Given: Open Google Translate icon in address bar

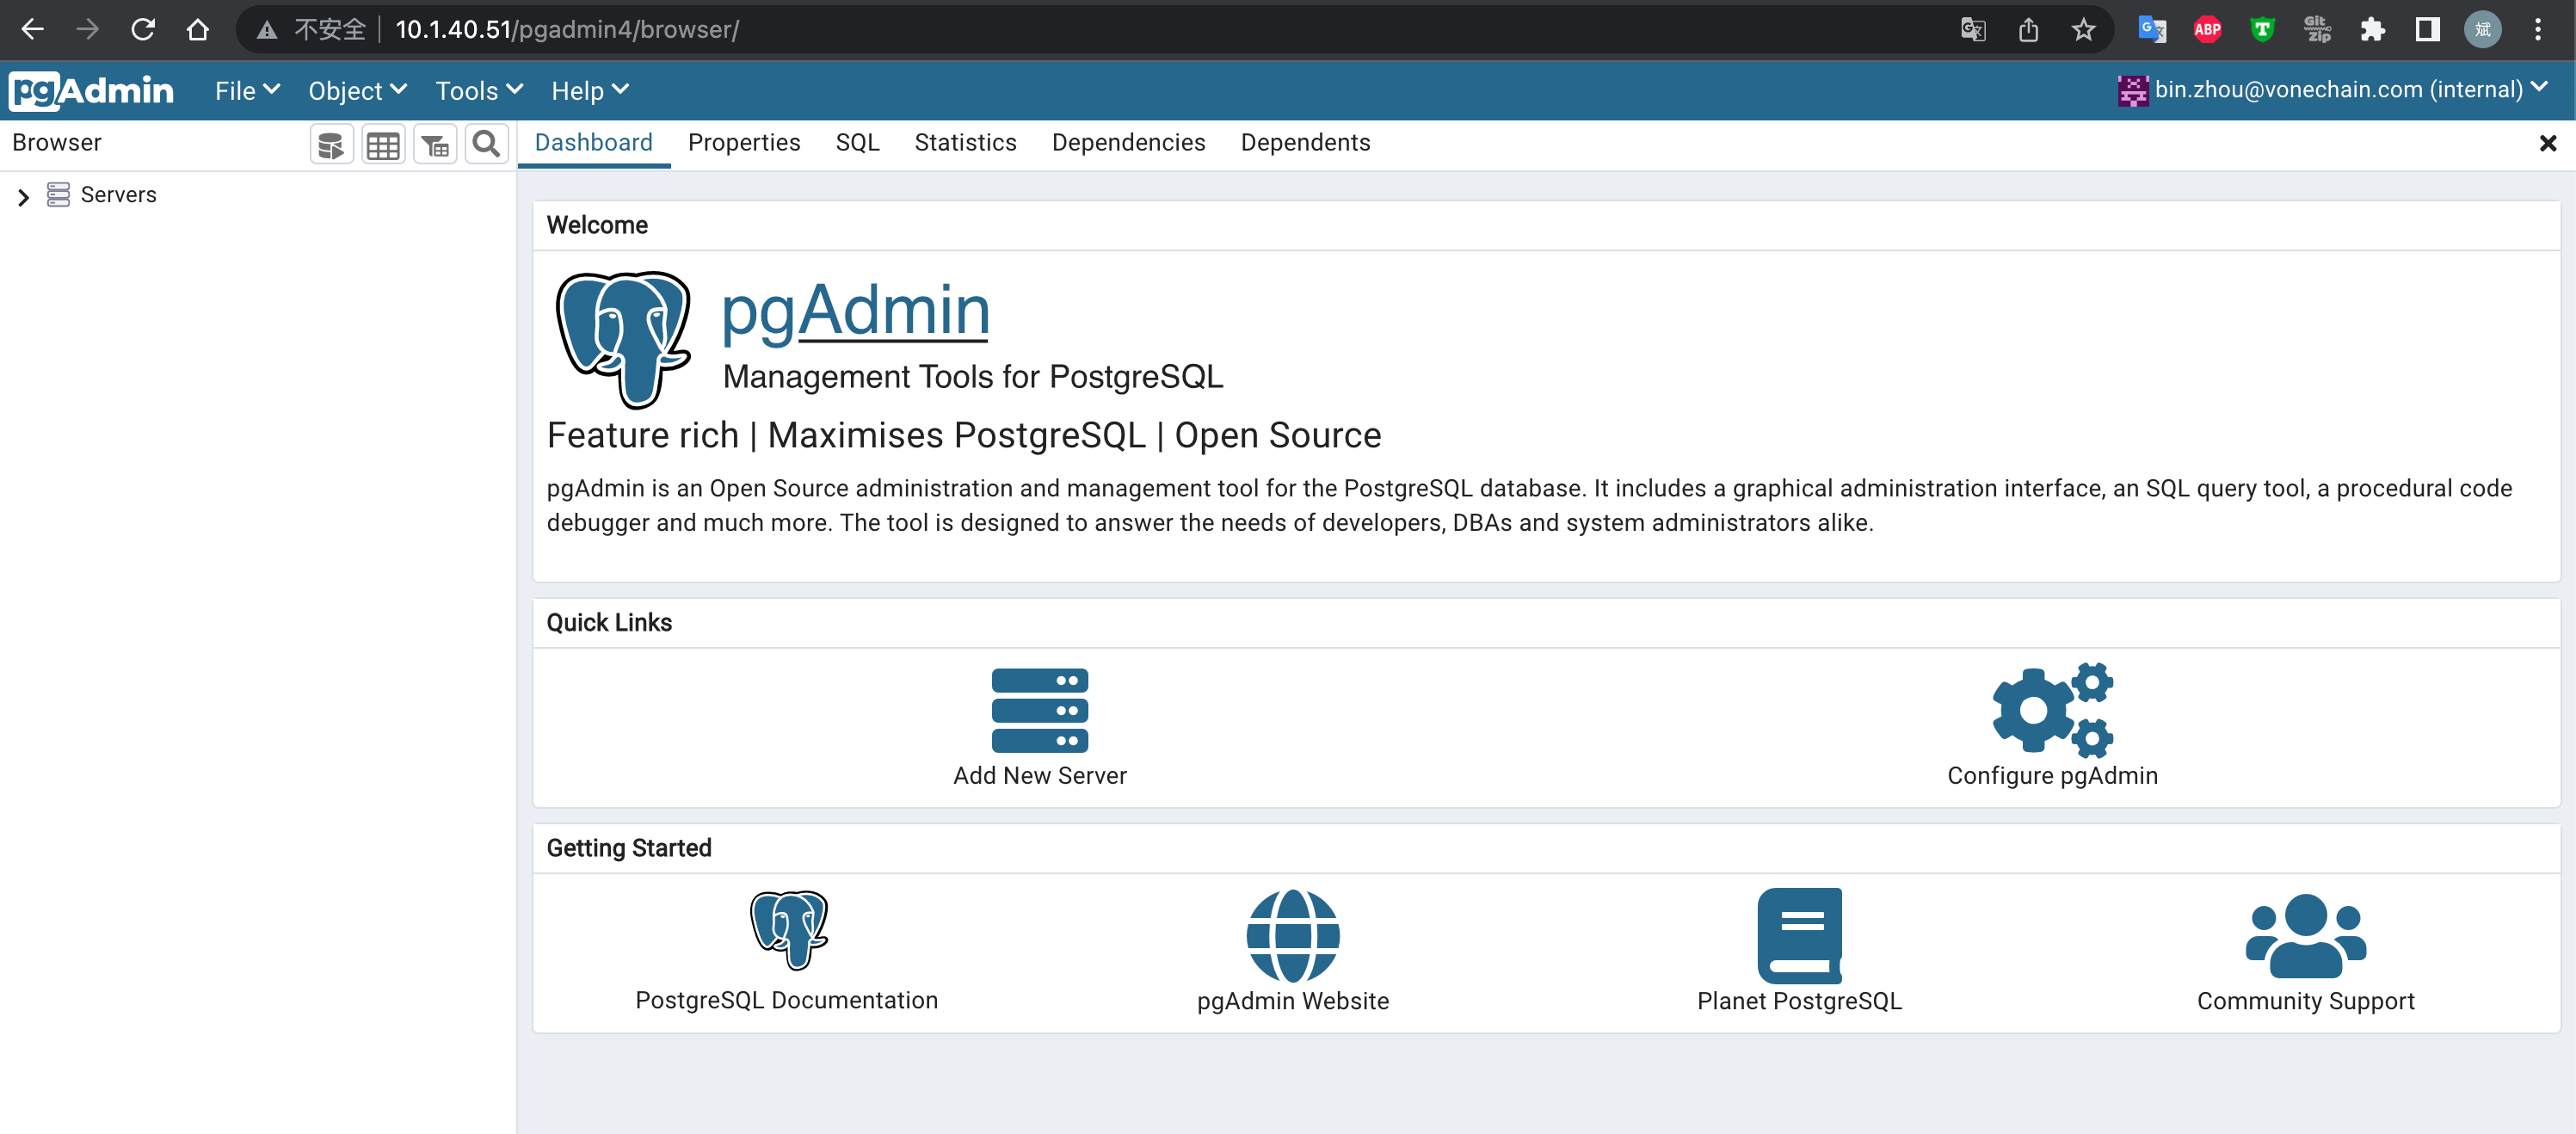Looking at the screenshot, I should click(1973, 30).
